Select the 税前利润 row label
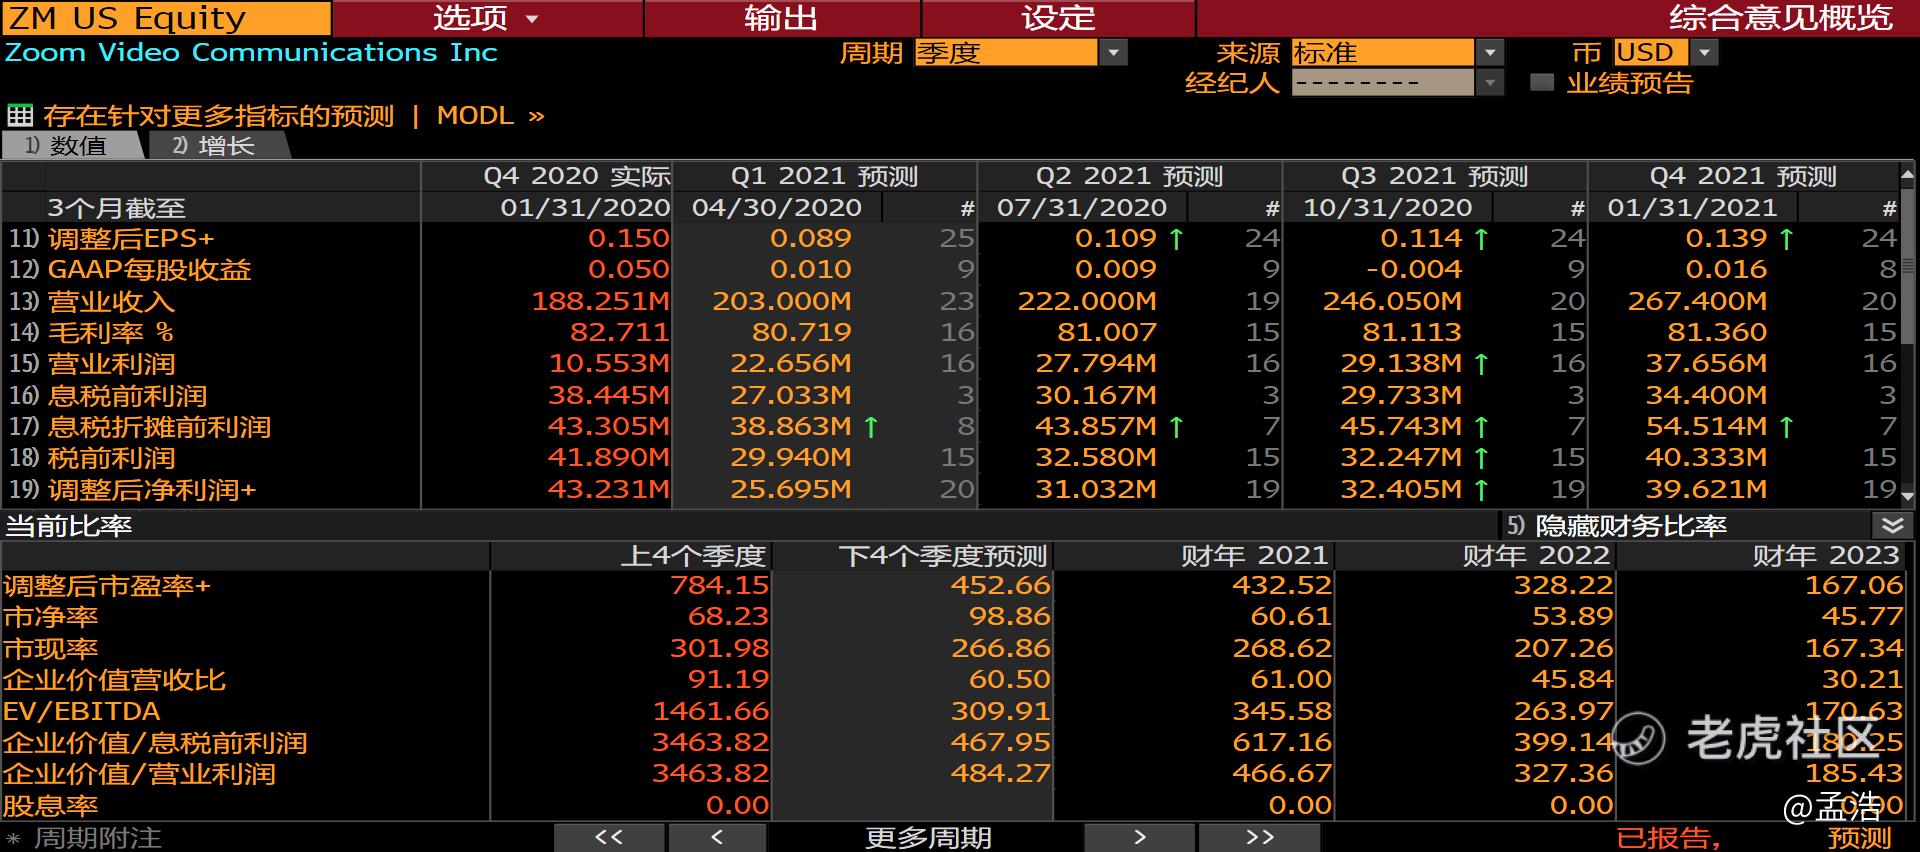This screenshot has height=852, width=1920. tap(111, 458)
